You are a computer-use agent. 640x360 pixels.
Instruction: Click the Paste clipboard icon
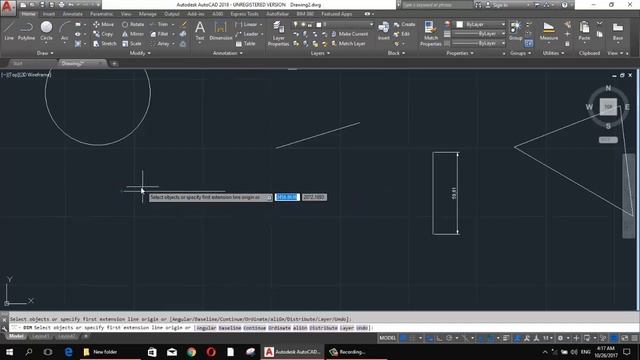(x=584, y=31)
